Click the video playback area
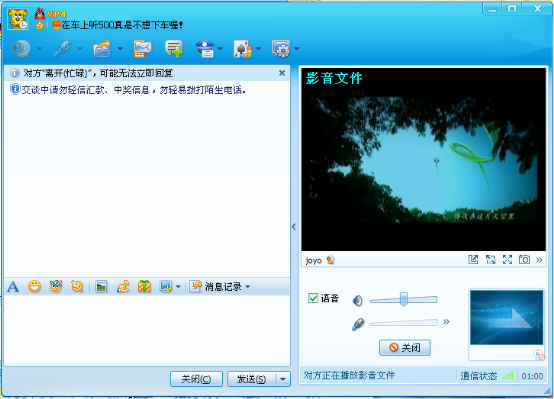The height and width of the screenshot is (399, 554). pyautogui.click(x=424, y=160)
